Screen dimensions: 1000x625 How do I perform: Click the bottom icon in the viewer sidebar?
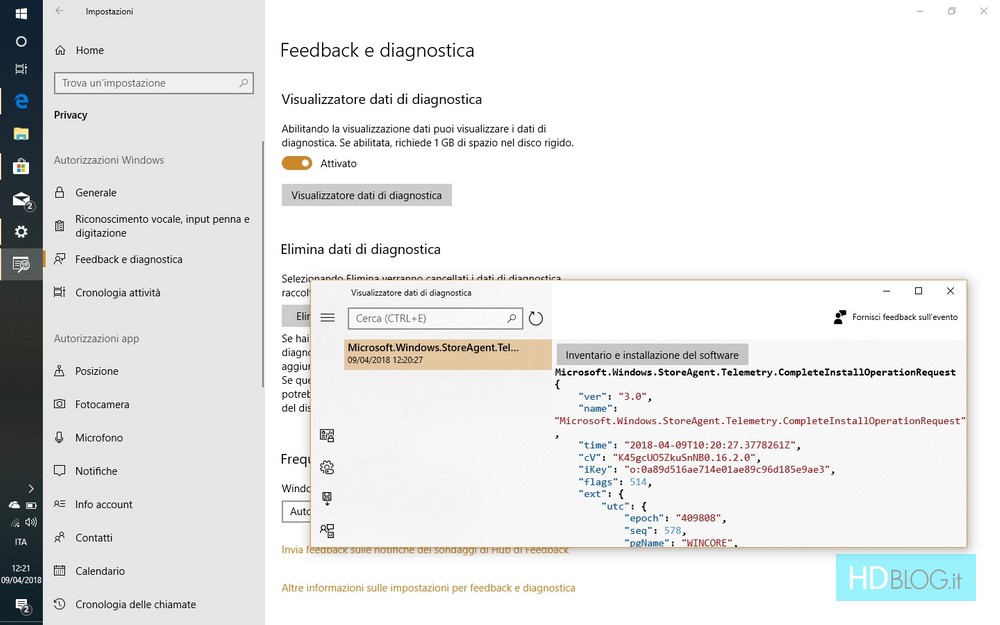(x=327, y=530)
